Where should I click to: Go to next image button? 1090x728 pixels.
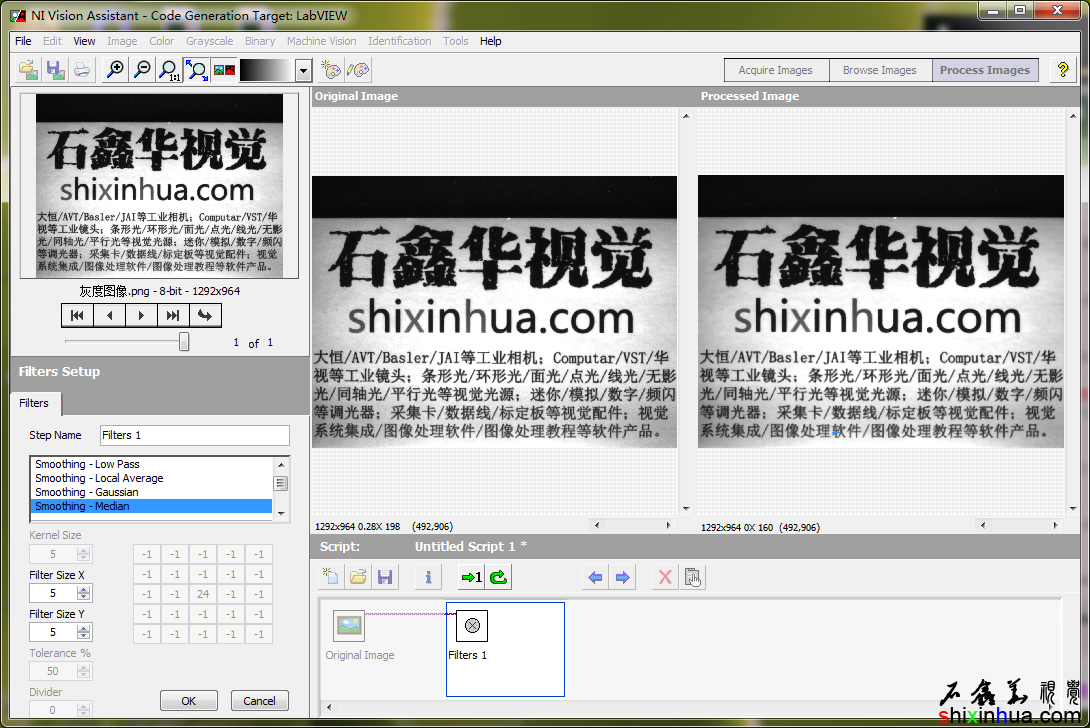pos(141,315)
